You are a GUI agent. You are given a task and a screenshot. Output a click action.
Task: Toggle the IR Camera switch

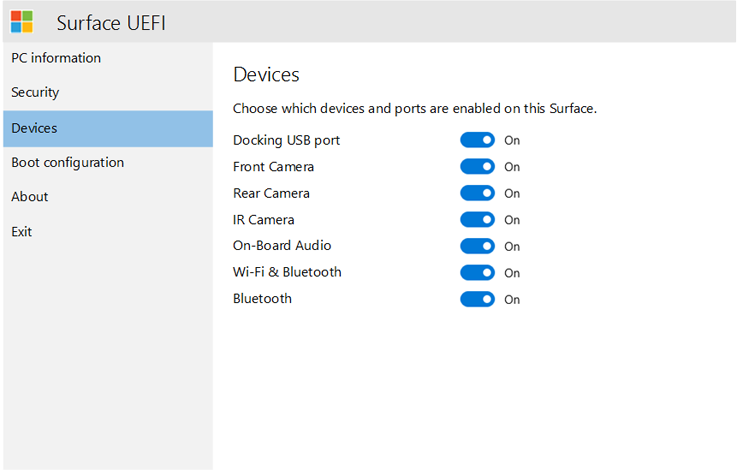click(477, 220)
